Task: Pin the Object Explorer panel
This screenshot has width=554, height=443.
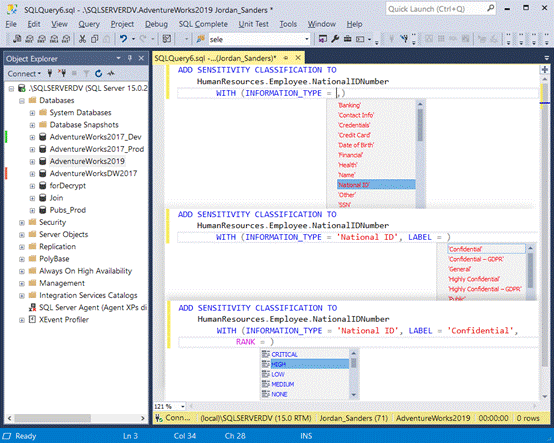Action: coord(130,58)
